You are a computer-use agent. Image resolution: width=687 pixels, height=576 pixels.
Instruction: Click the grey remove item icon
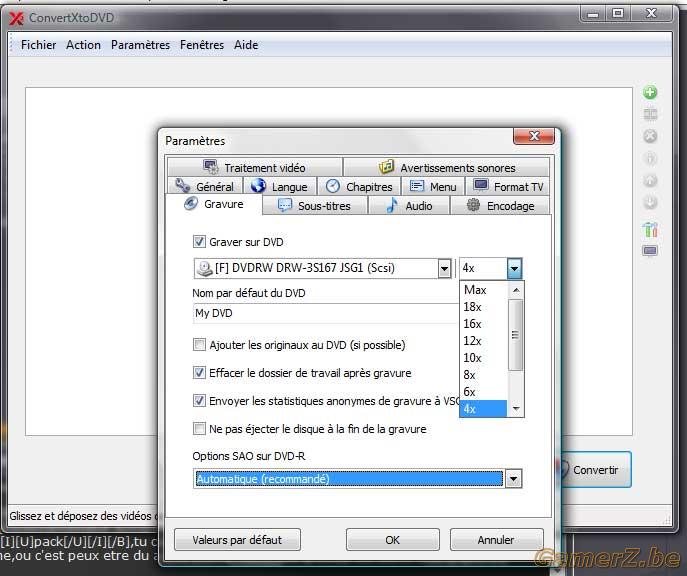[650, 136]
